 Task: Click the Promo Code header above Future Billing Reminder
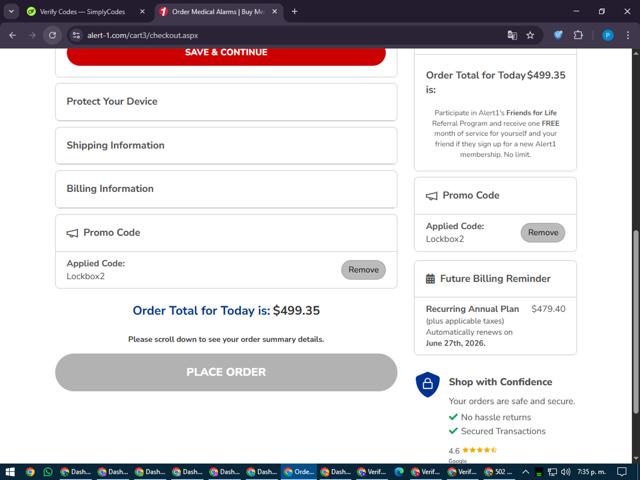click(x=495, y=196)
